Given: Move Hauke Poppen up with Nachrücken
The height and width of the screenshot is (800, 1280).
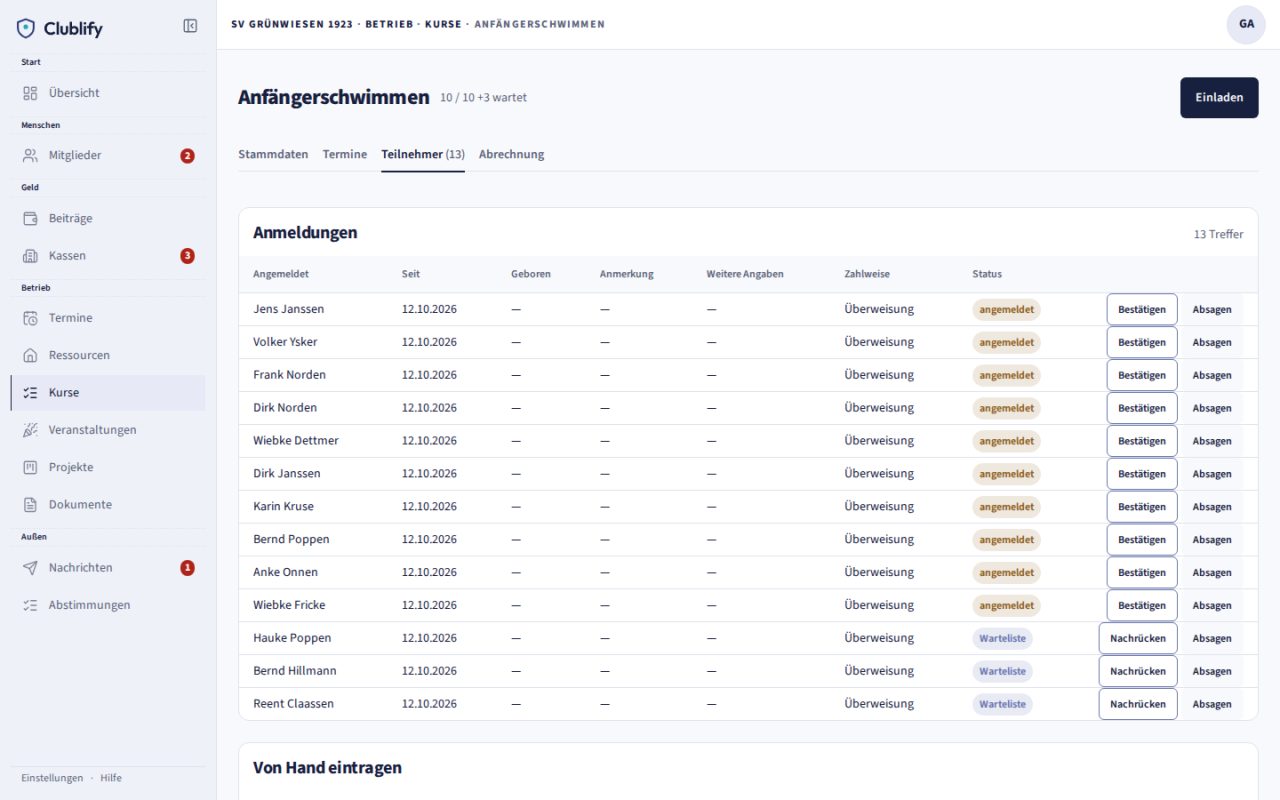Looking at the screenshot, I should click(x=1138, y=639).
